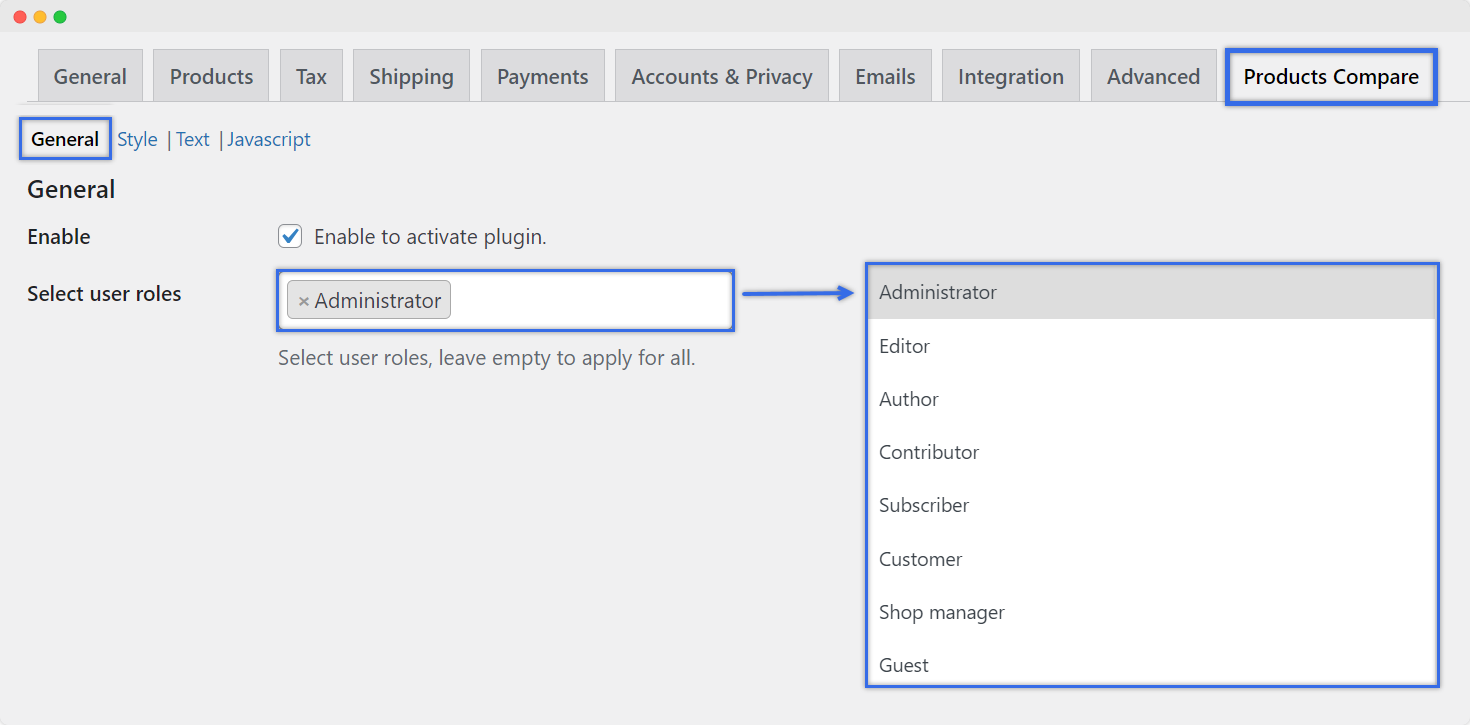Remove the Administrator tag using its x icon
This screenshot has width=1470, height=725.
pyautogui.click(x=303, y=301)
